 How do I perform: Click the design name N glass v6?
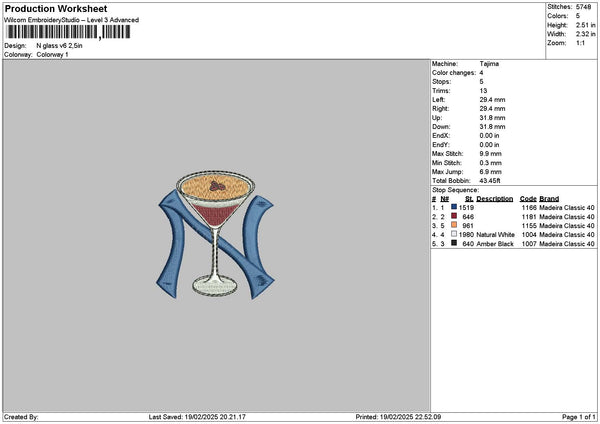pos(59,46)
